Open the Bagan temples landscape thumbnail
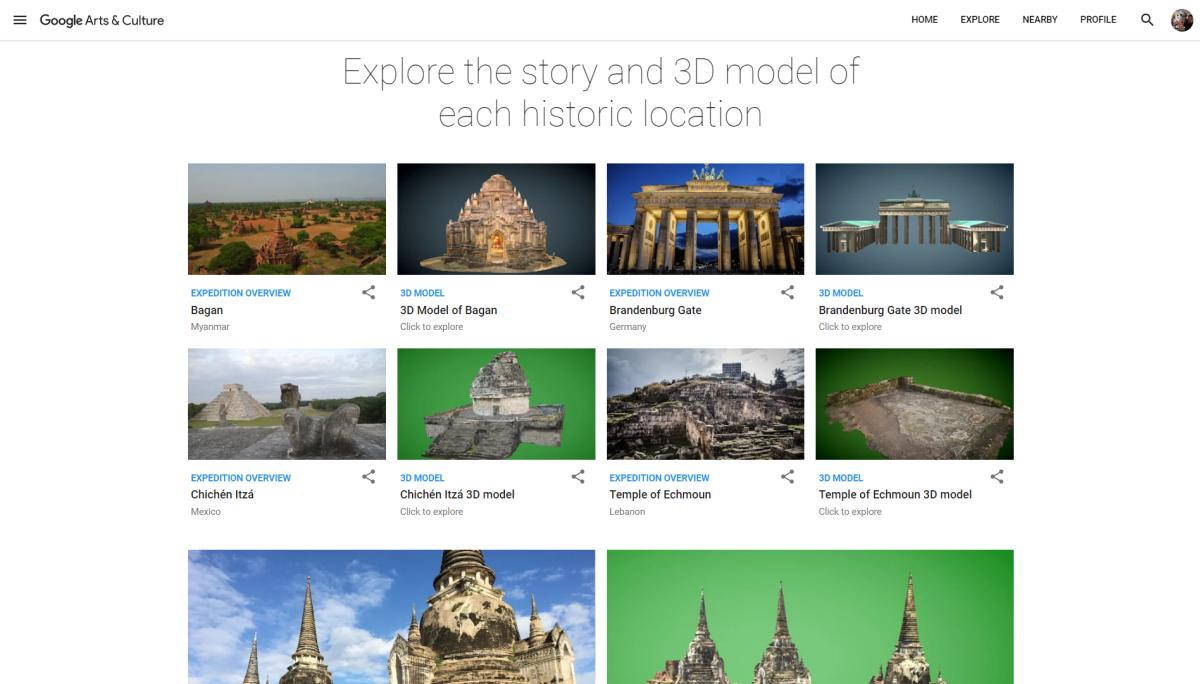Image resolution: width=1200 pixels, height=684 pixels. pos(287,219)
